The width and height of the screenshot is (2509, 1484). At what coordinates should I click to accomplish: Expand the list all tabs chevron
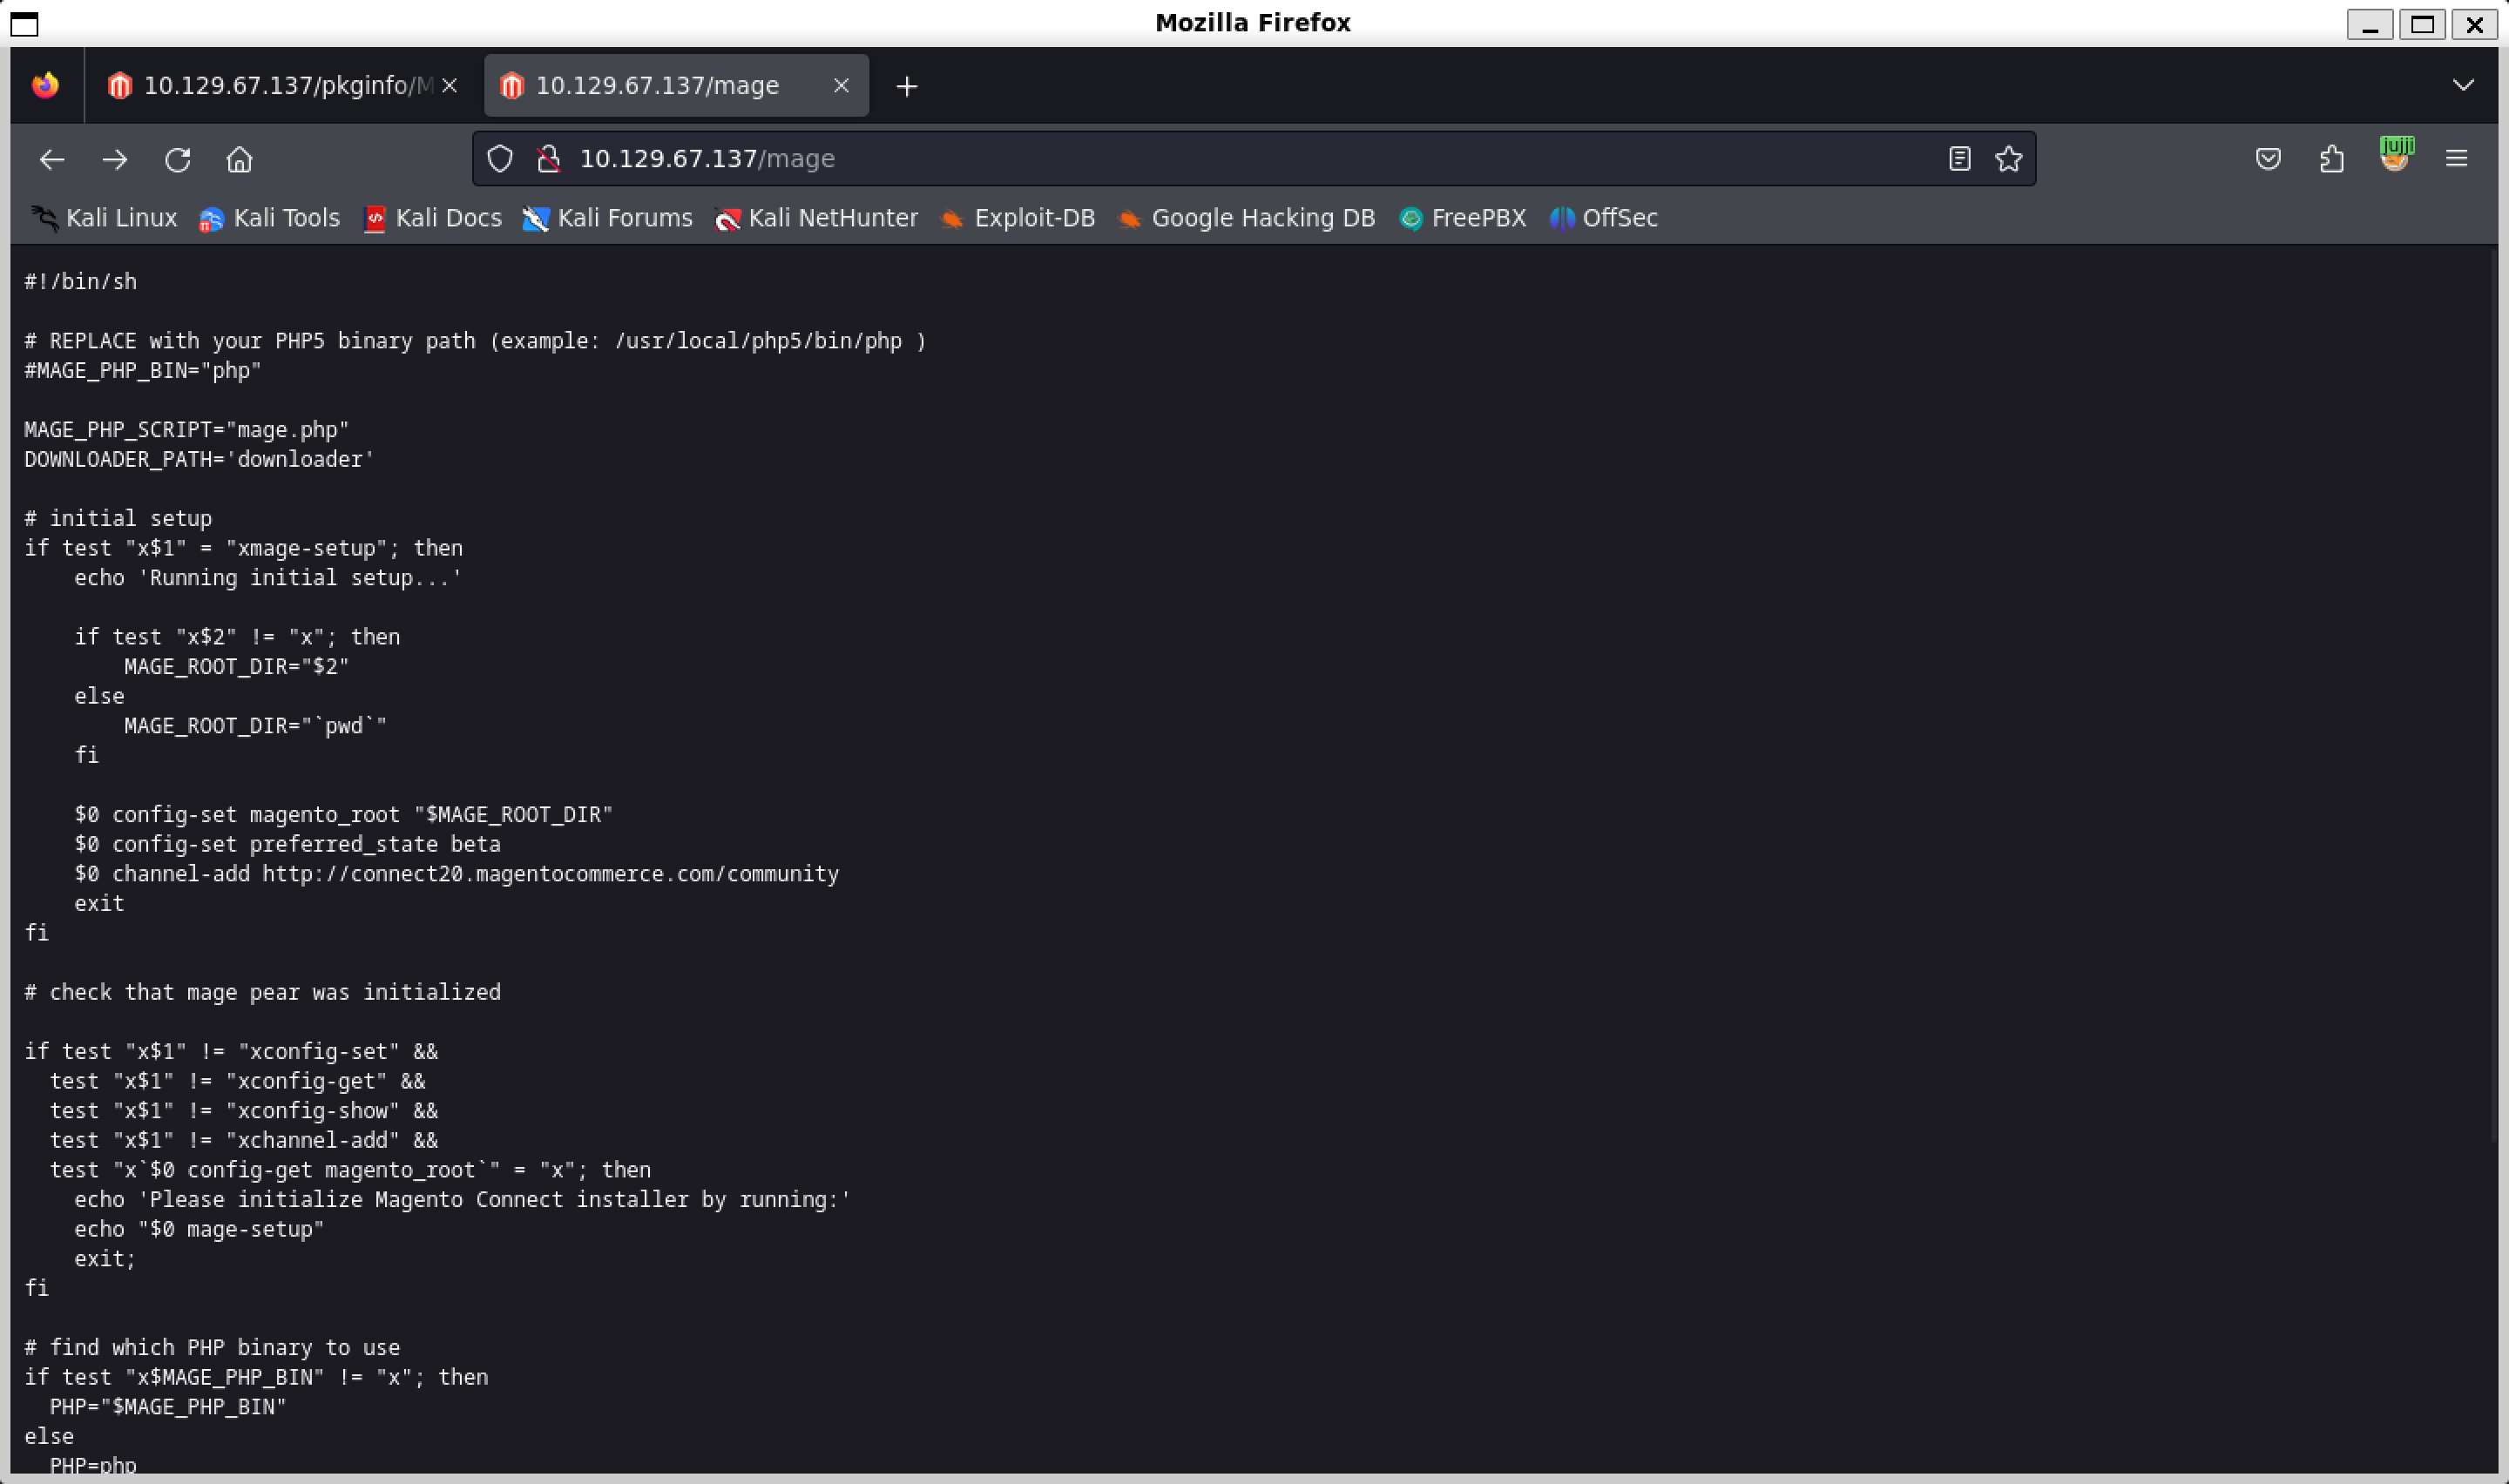point(2463,85)
